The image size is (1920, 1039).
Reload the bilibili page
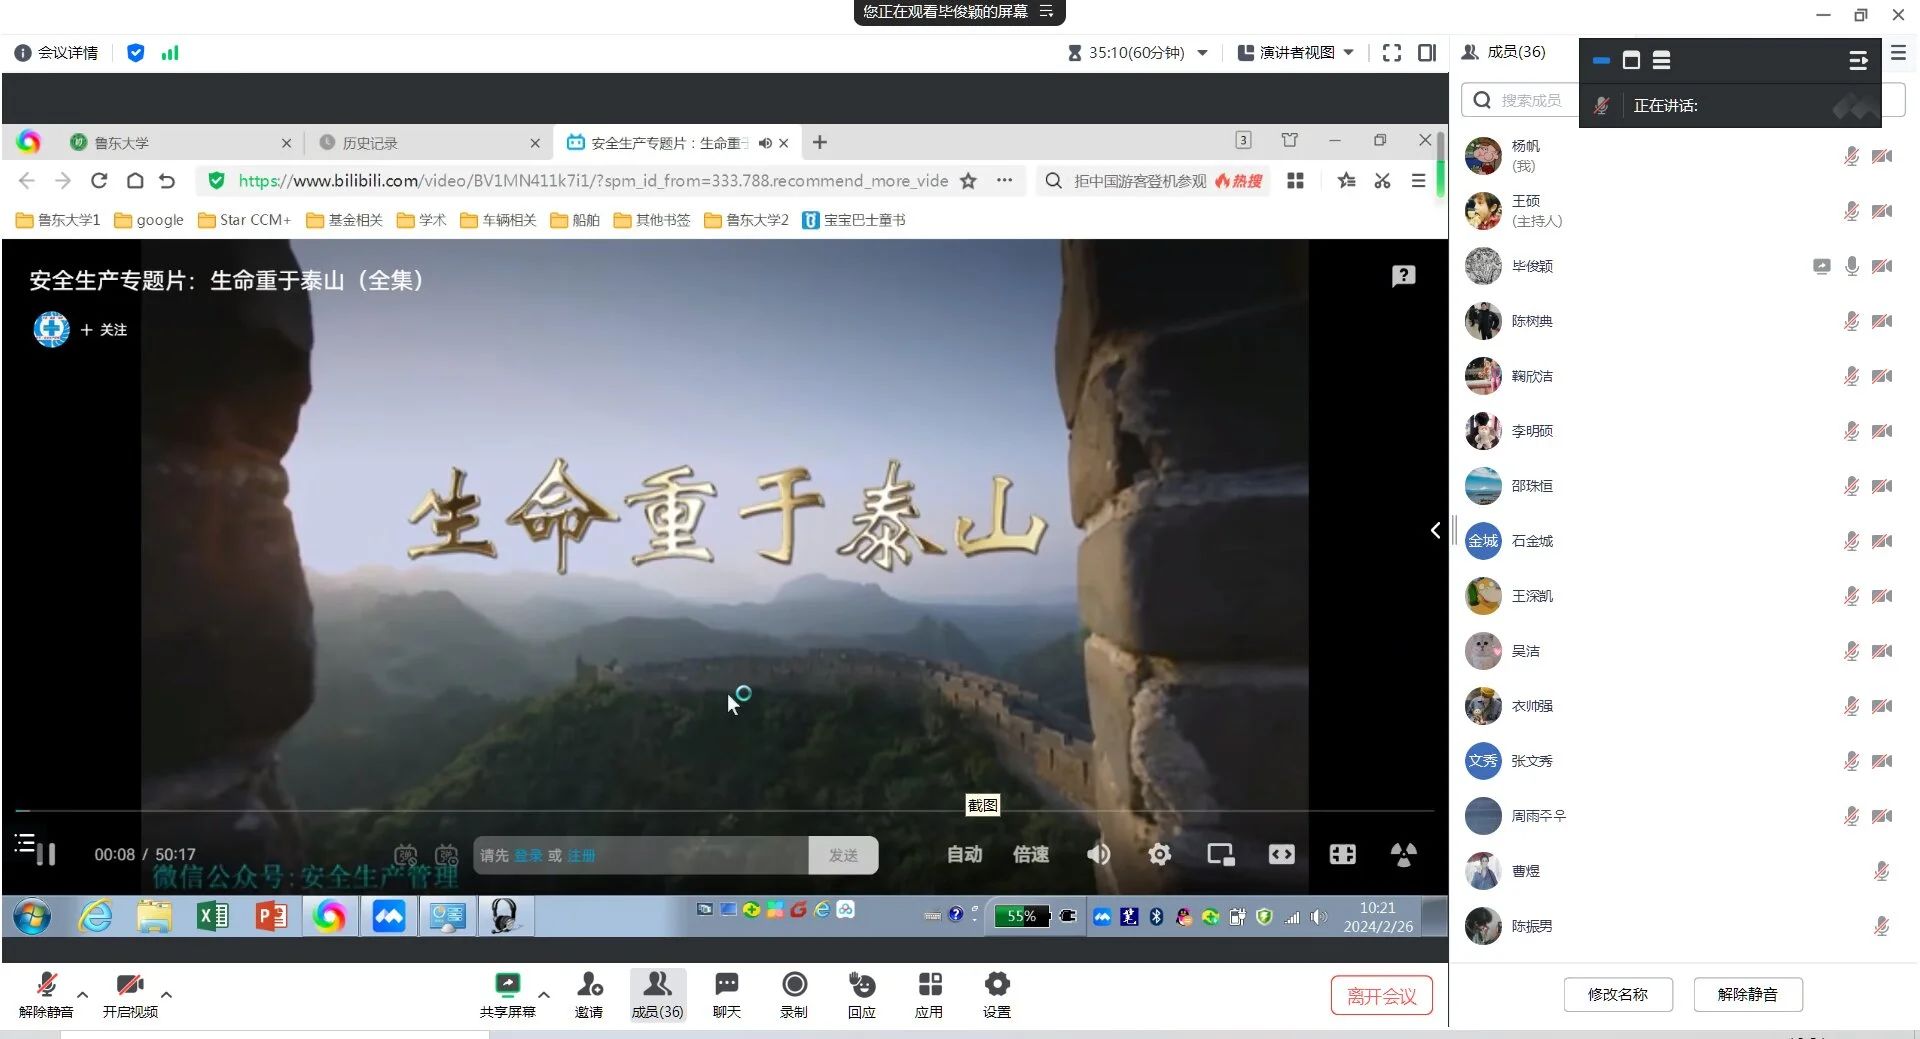pos(99,181)
